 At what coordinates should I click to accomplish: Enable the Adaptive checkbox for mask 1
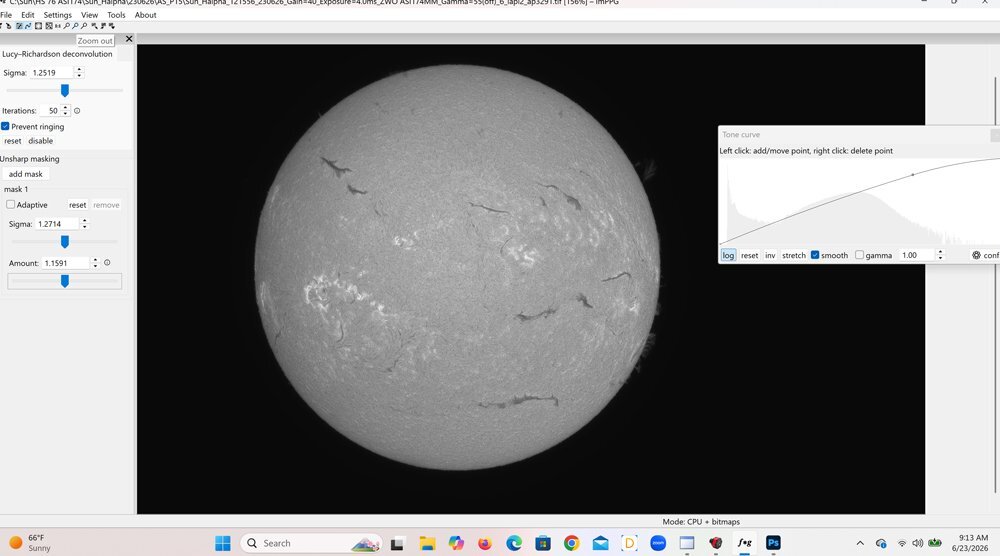(x=10, y=205)
